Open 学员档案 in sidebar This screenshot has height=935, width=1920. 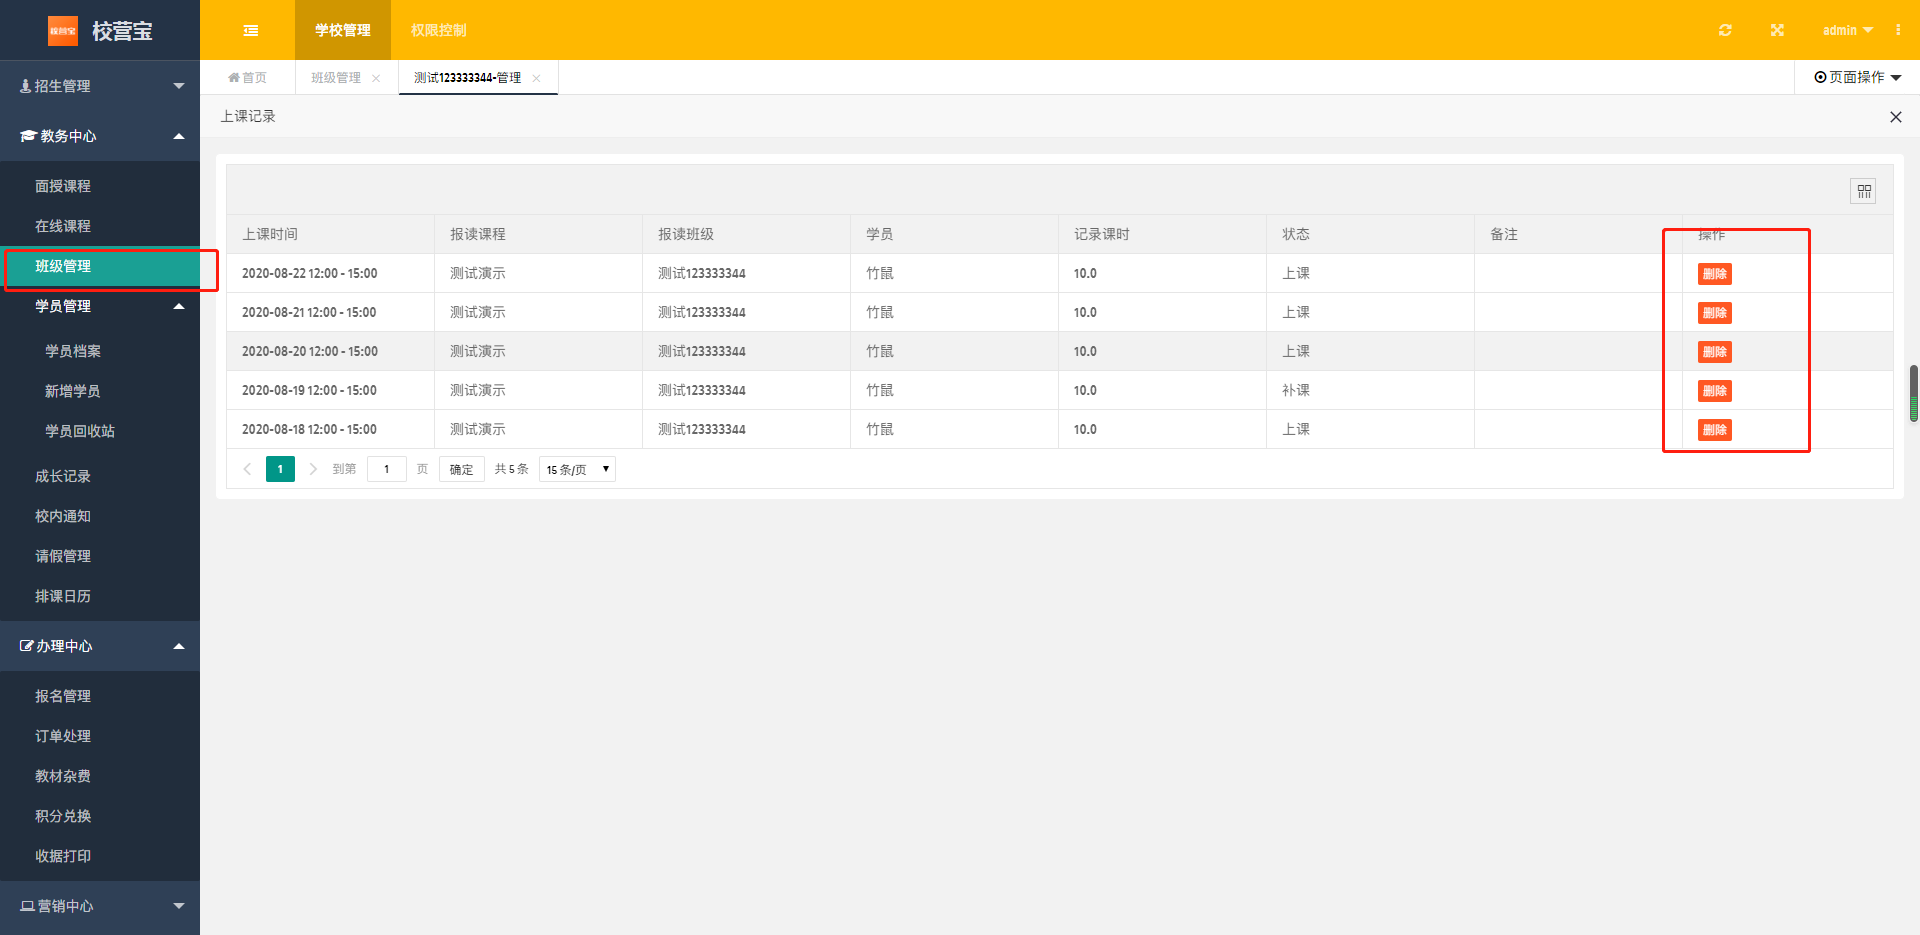point(100,351)
